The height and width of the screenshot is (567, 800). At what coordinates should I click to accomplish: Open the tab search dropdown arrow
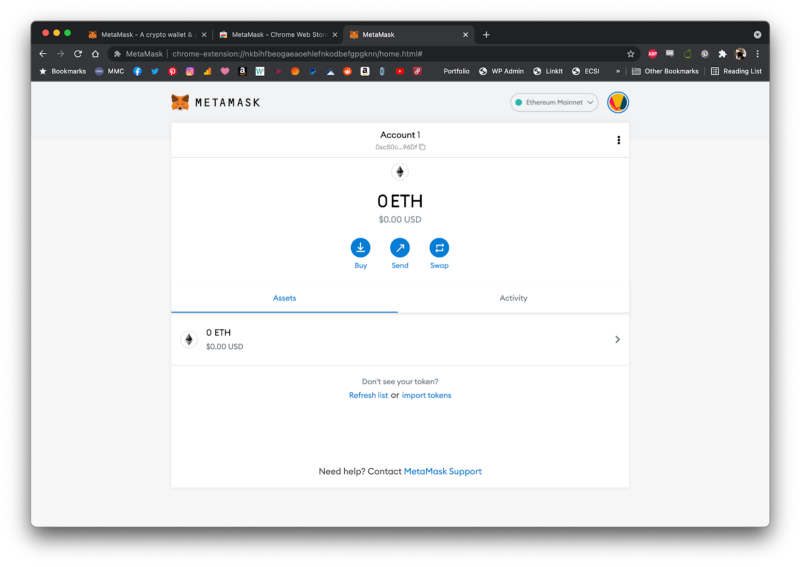coord(757,35)
